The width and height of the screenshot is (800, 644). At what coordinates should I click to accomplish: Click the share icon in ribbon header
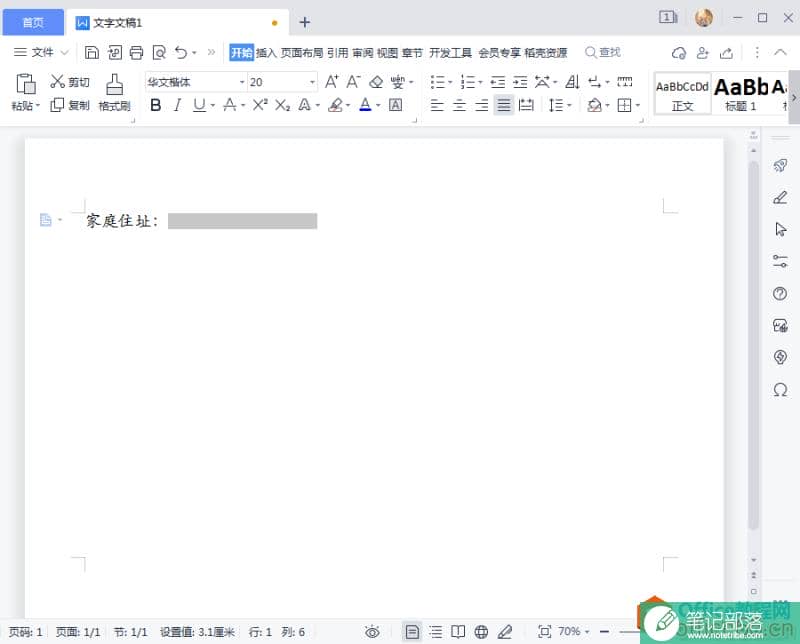[x=726, y=53]
